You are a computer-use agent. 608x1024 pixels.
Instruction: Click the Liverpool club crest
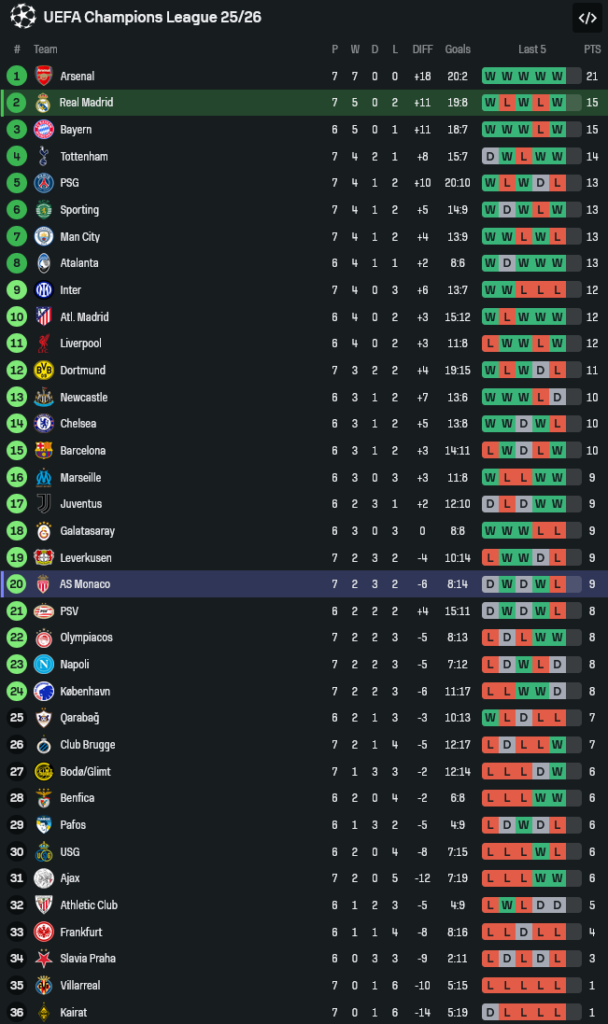pos(43,344)
